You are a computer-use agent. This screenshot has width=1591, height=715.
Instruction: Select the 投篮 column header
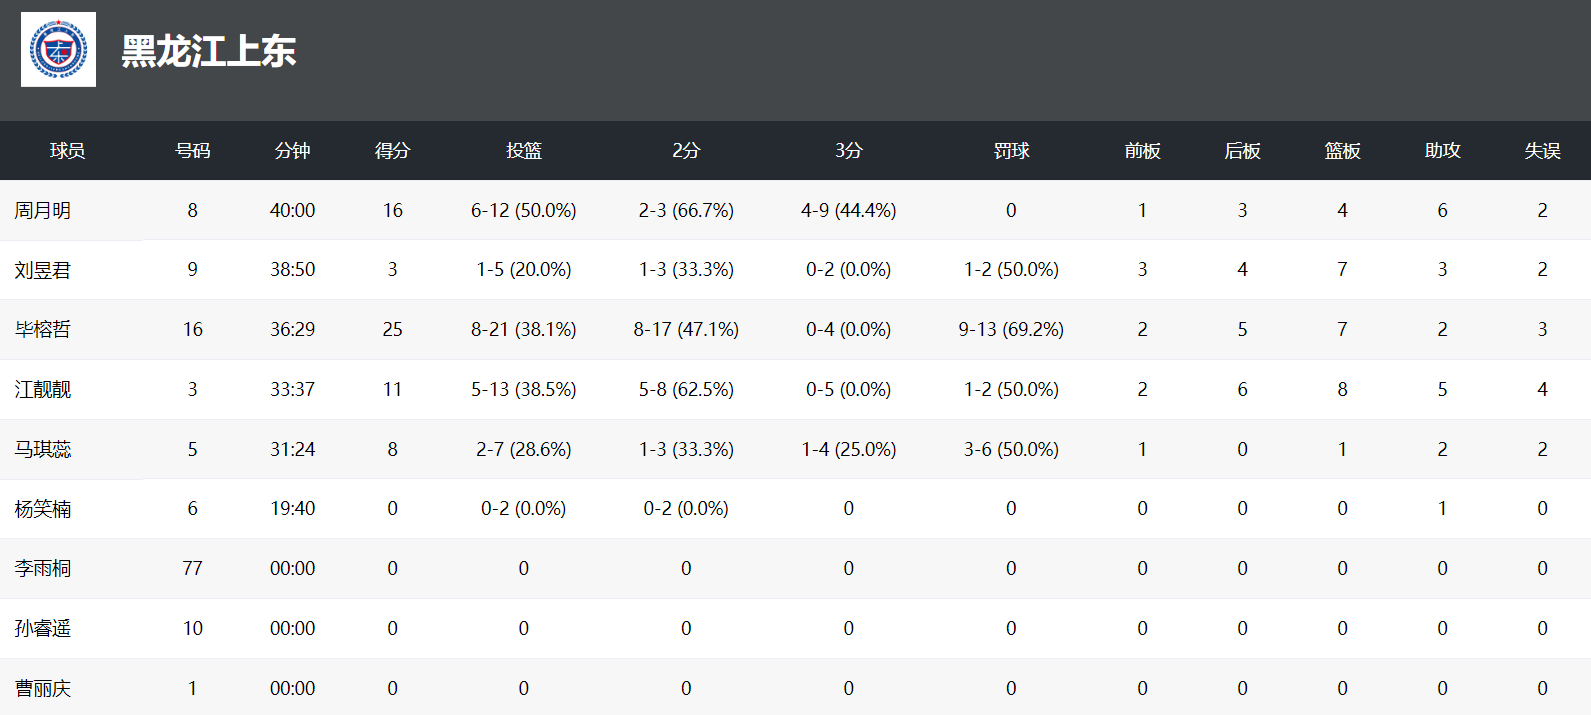pyautogui.click(x=523, y=151)
